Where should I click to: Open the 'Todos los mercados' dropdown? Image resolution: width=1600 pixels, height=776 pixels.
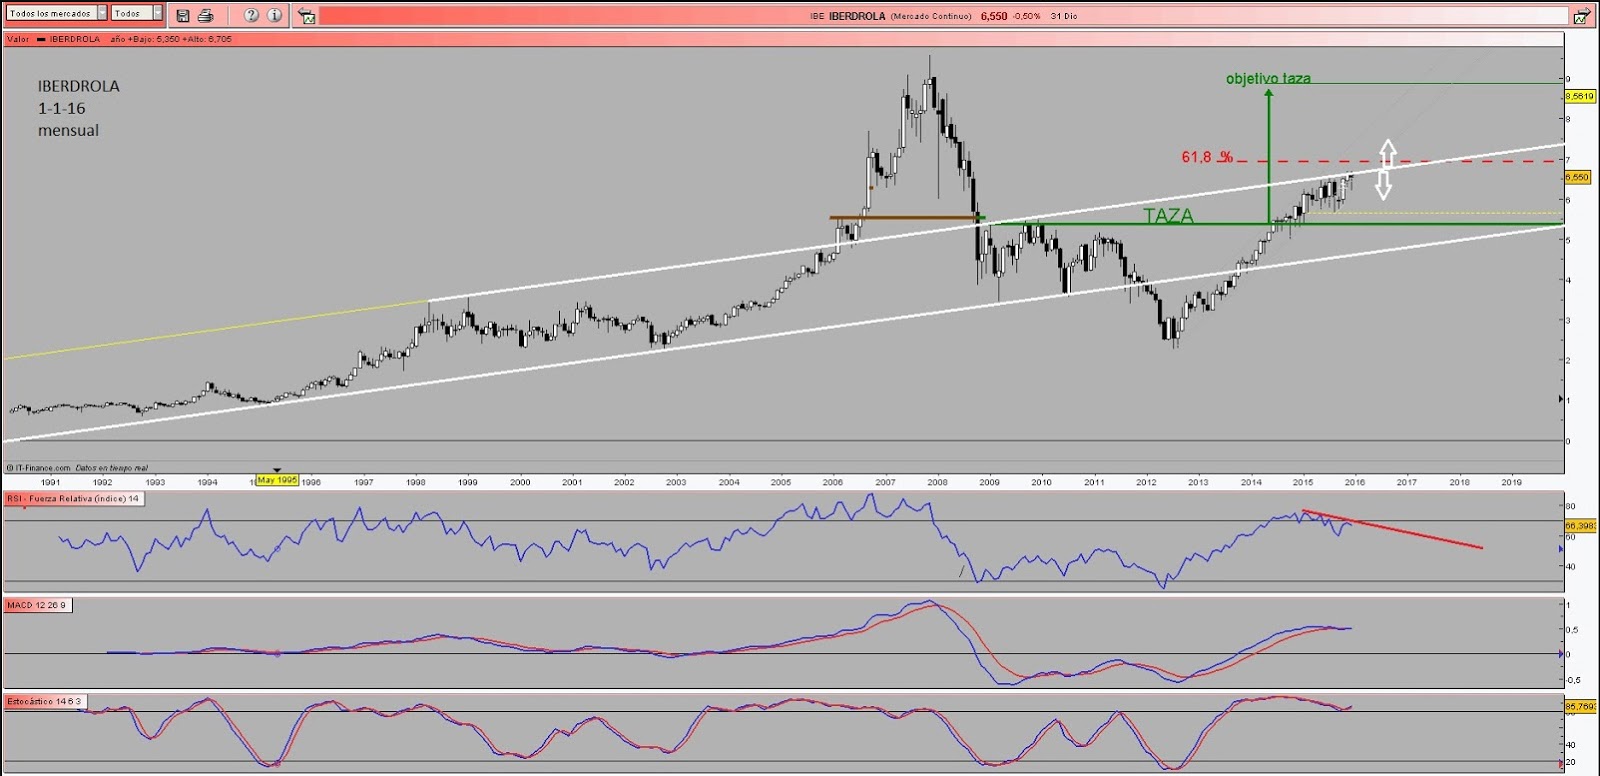click(57, 13)
